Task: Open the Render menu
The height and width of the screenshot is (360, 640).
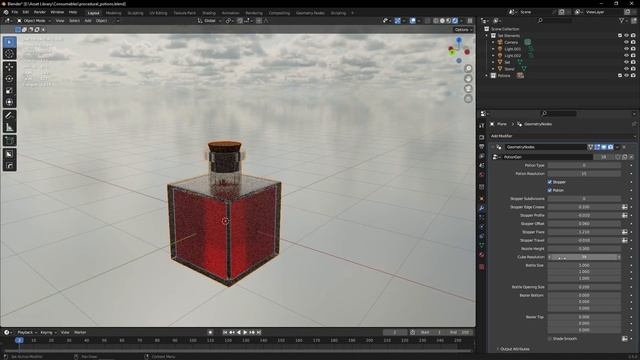Action: click(x=40, y=12)
